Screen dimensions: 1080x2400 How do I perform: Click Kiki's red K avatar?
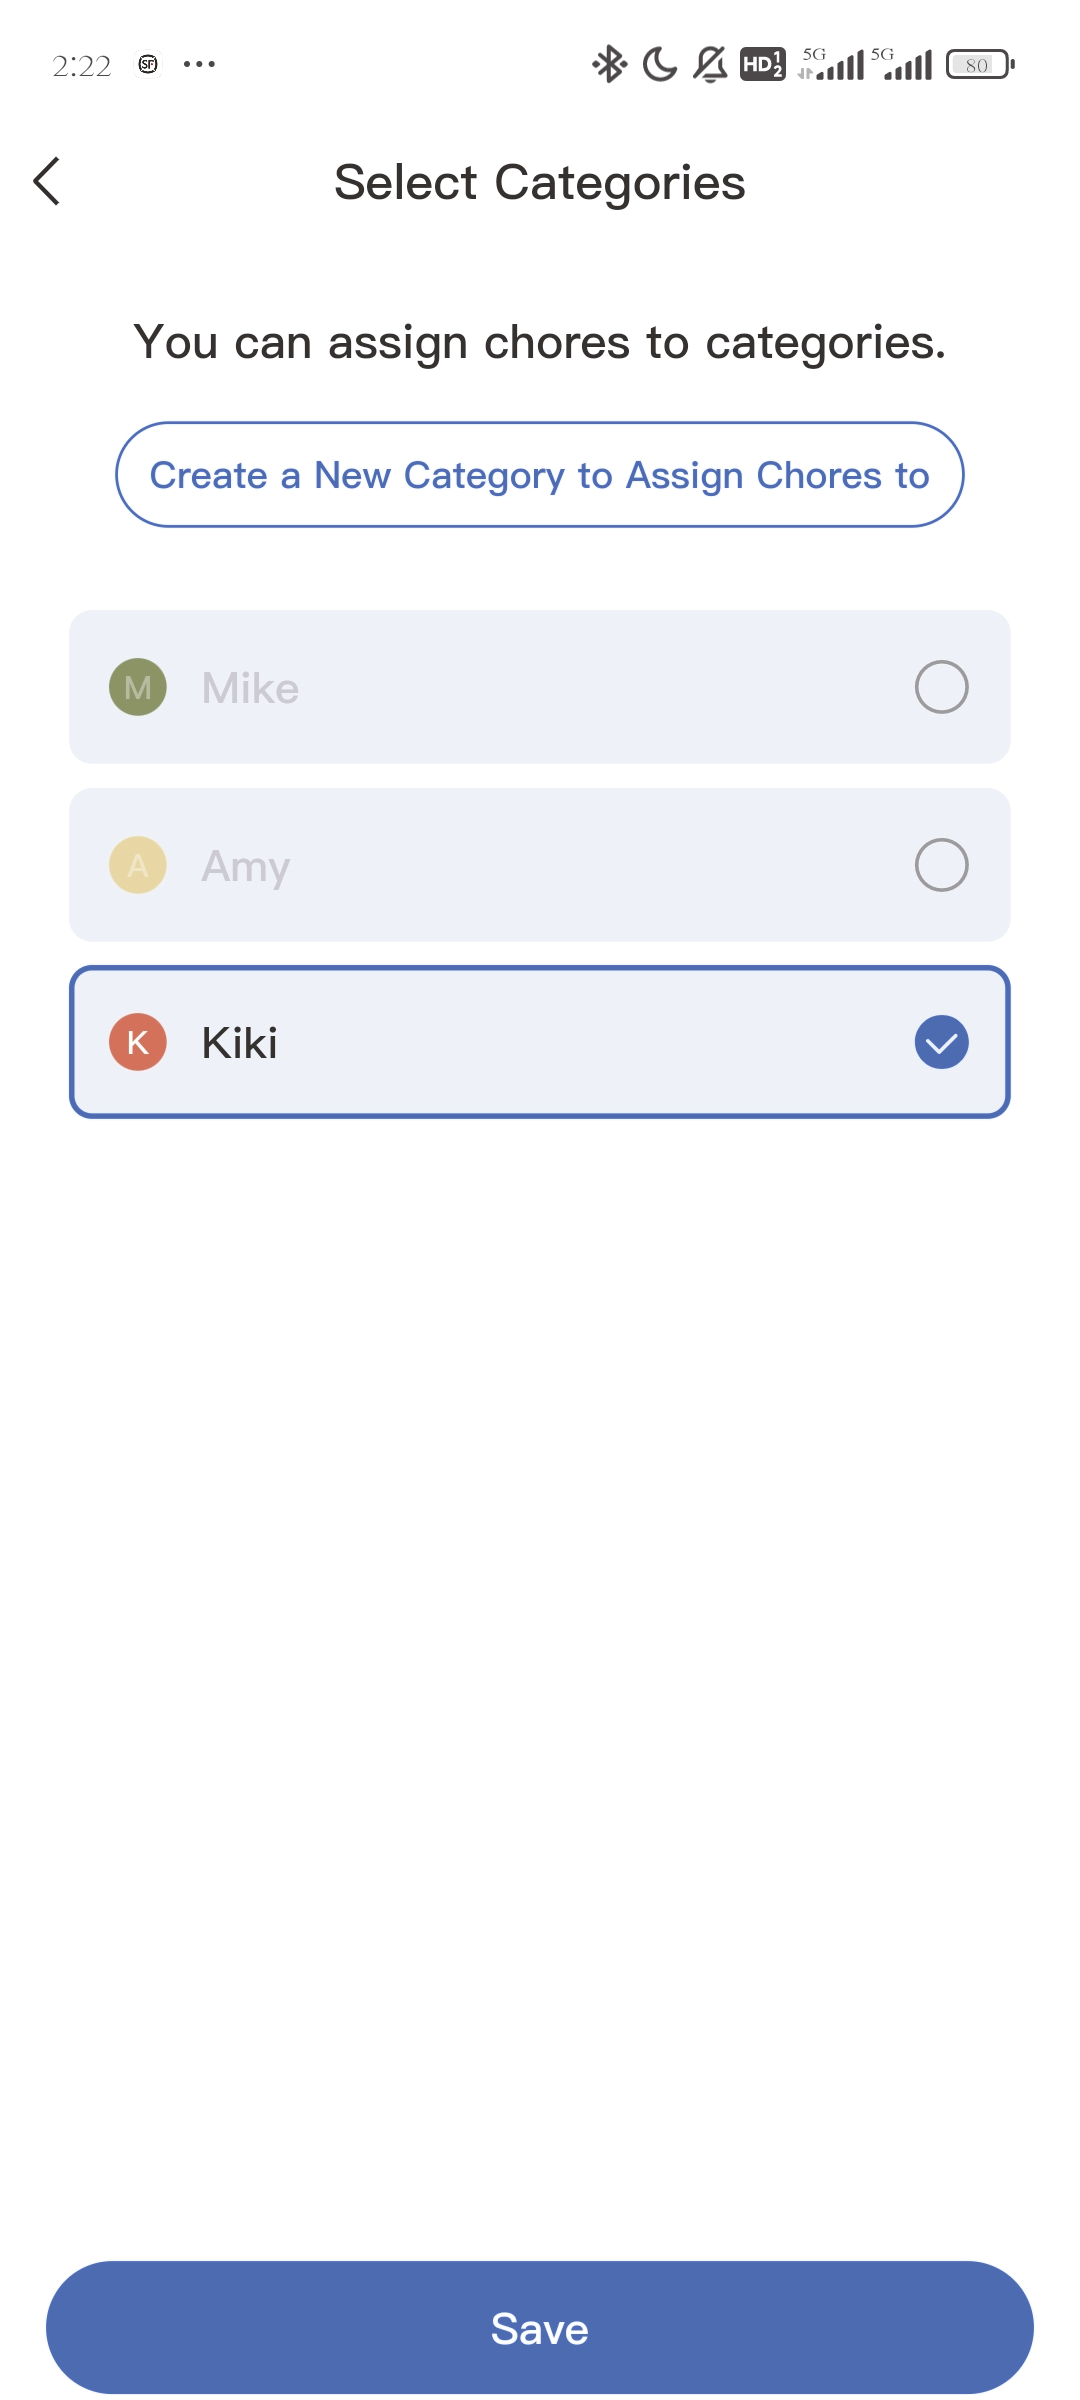(x=138, y=1042)
